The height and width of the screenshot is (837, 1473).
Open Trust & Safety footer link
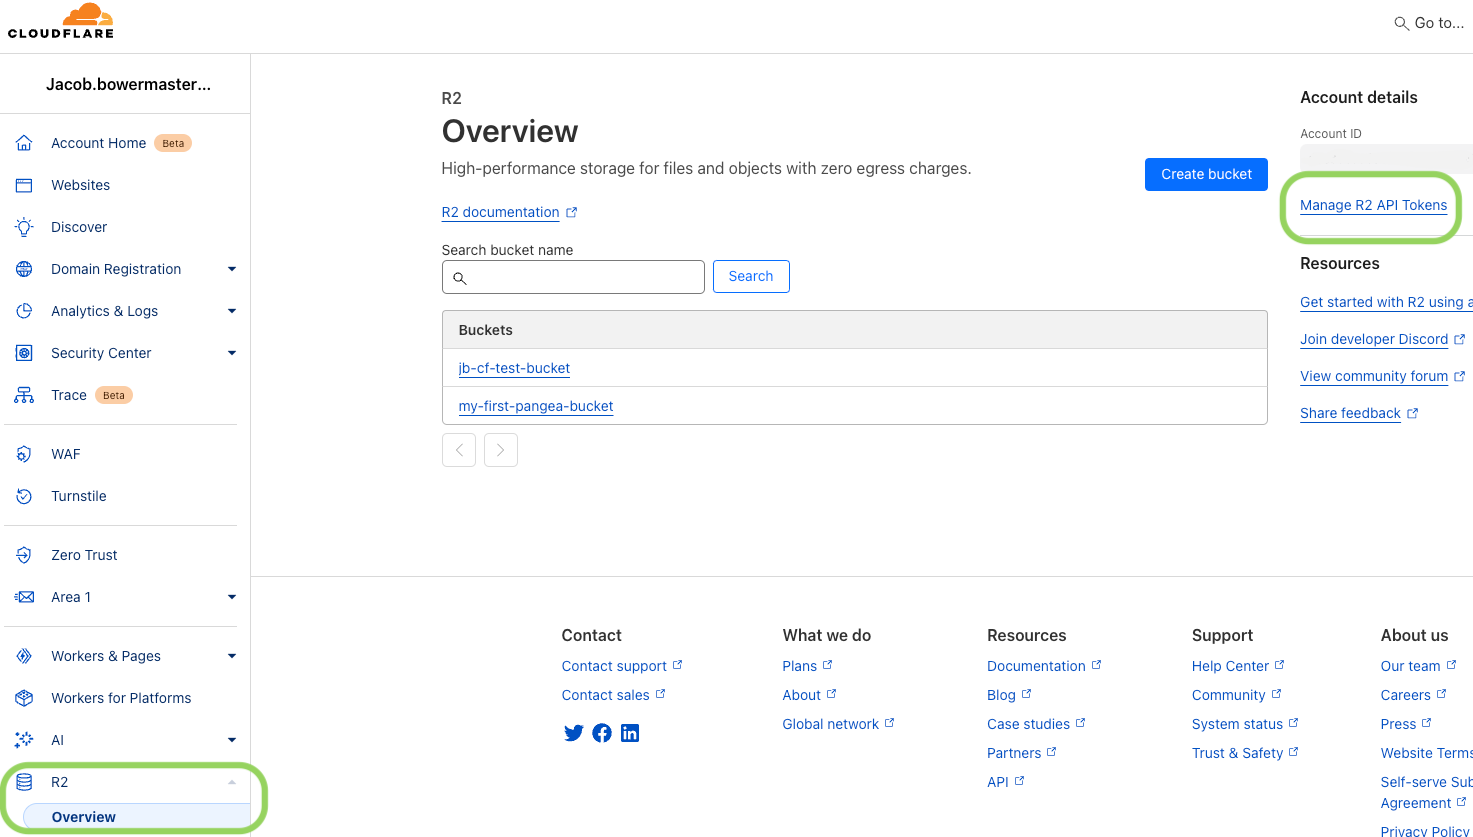(1237, 753)
